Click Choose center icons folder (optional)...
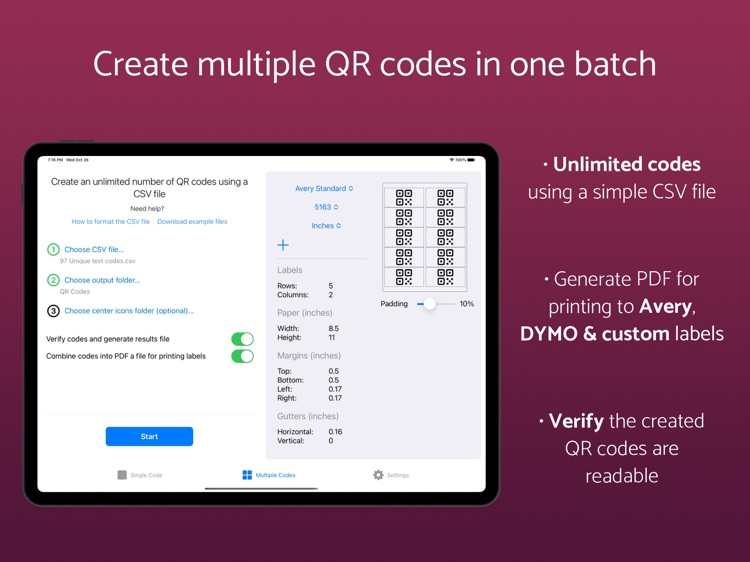The image size is (750, 562). pos(129,311)
